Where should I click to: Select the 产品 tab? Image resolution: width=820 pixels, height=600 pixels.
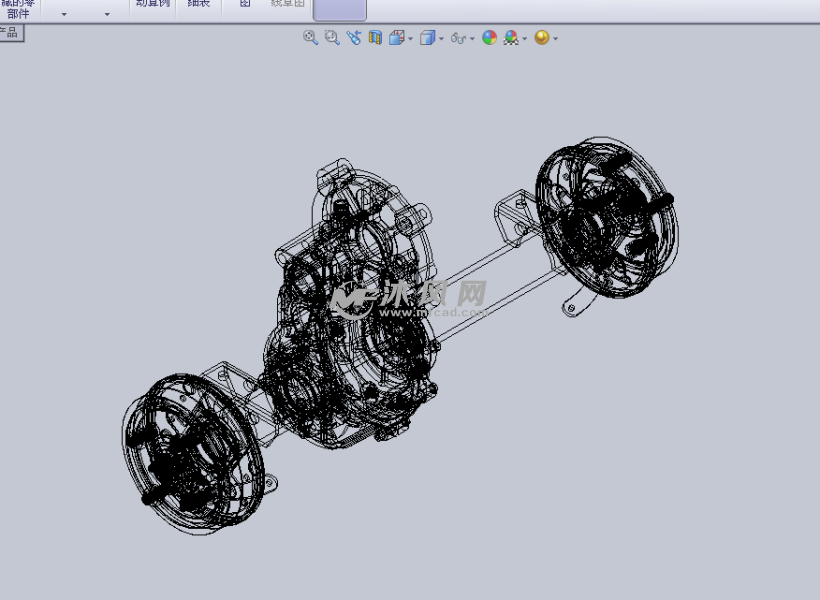(11, 33)
